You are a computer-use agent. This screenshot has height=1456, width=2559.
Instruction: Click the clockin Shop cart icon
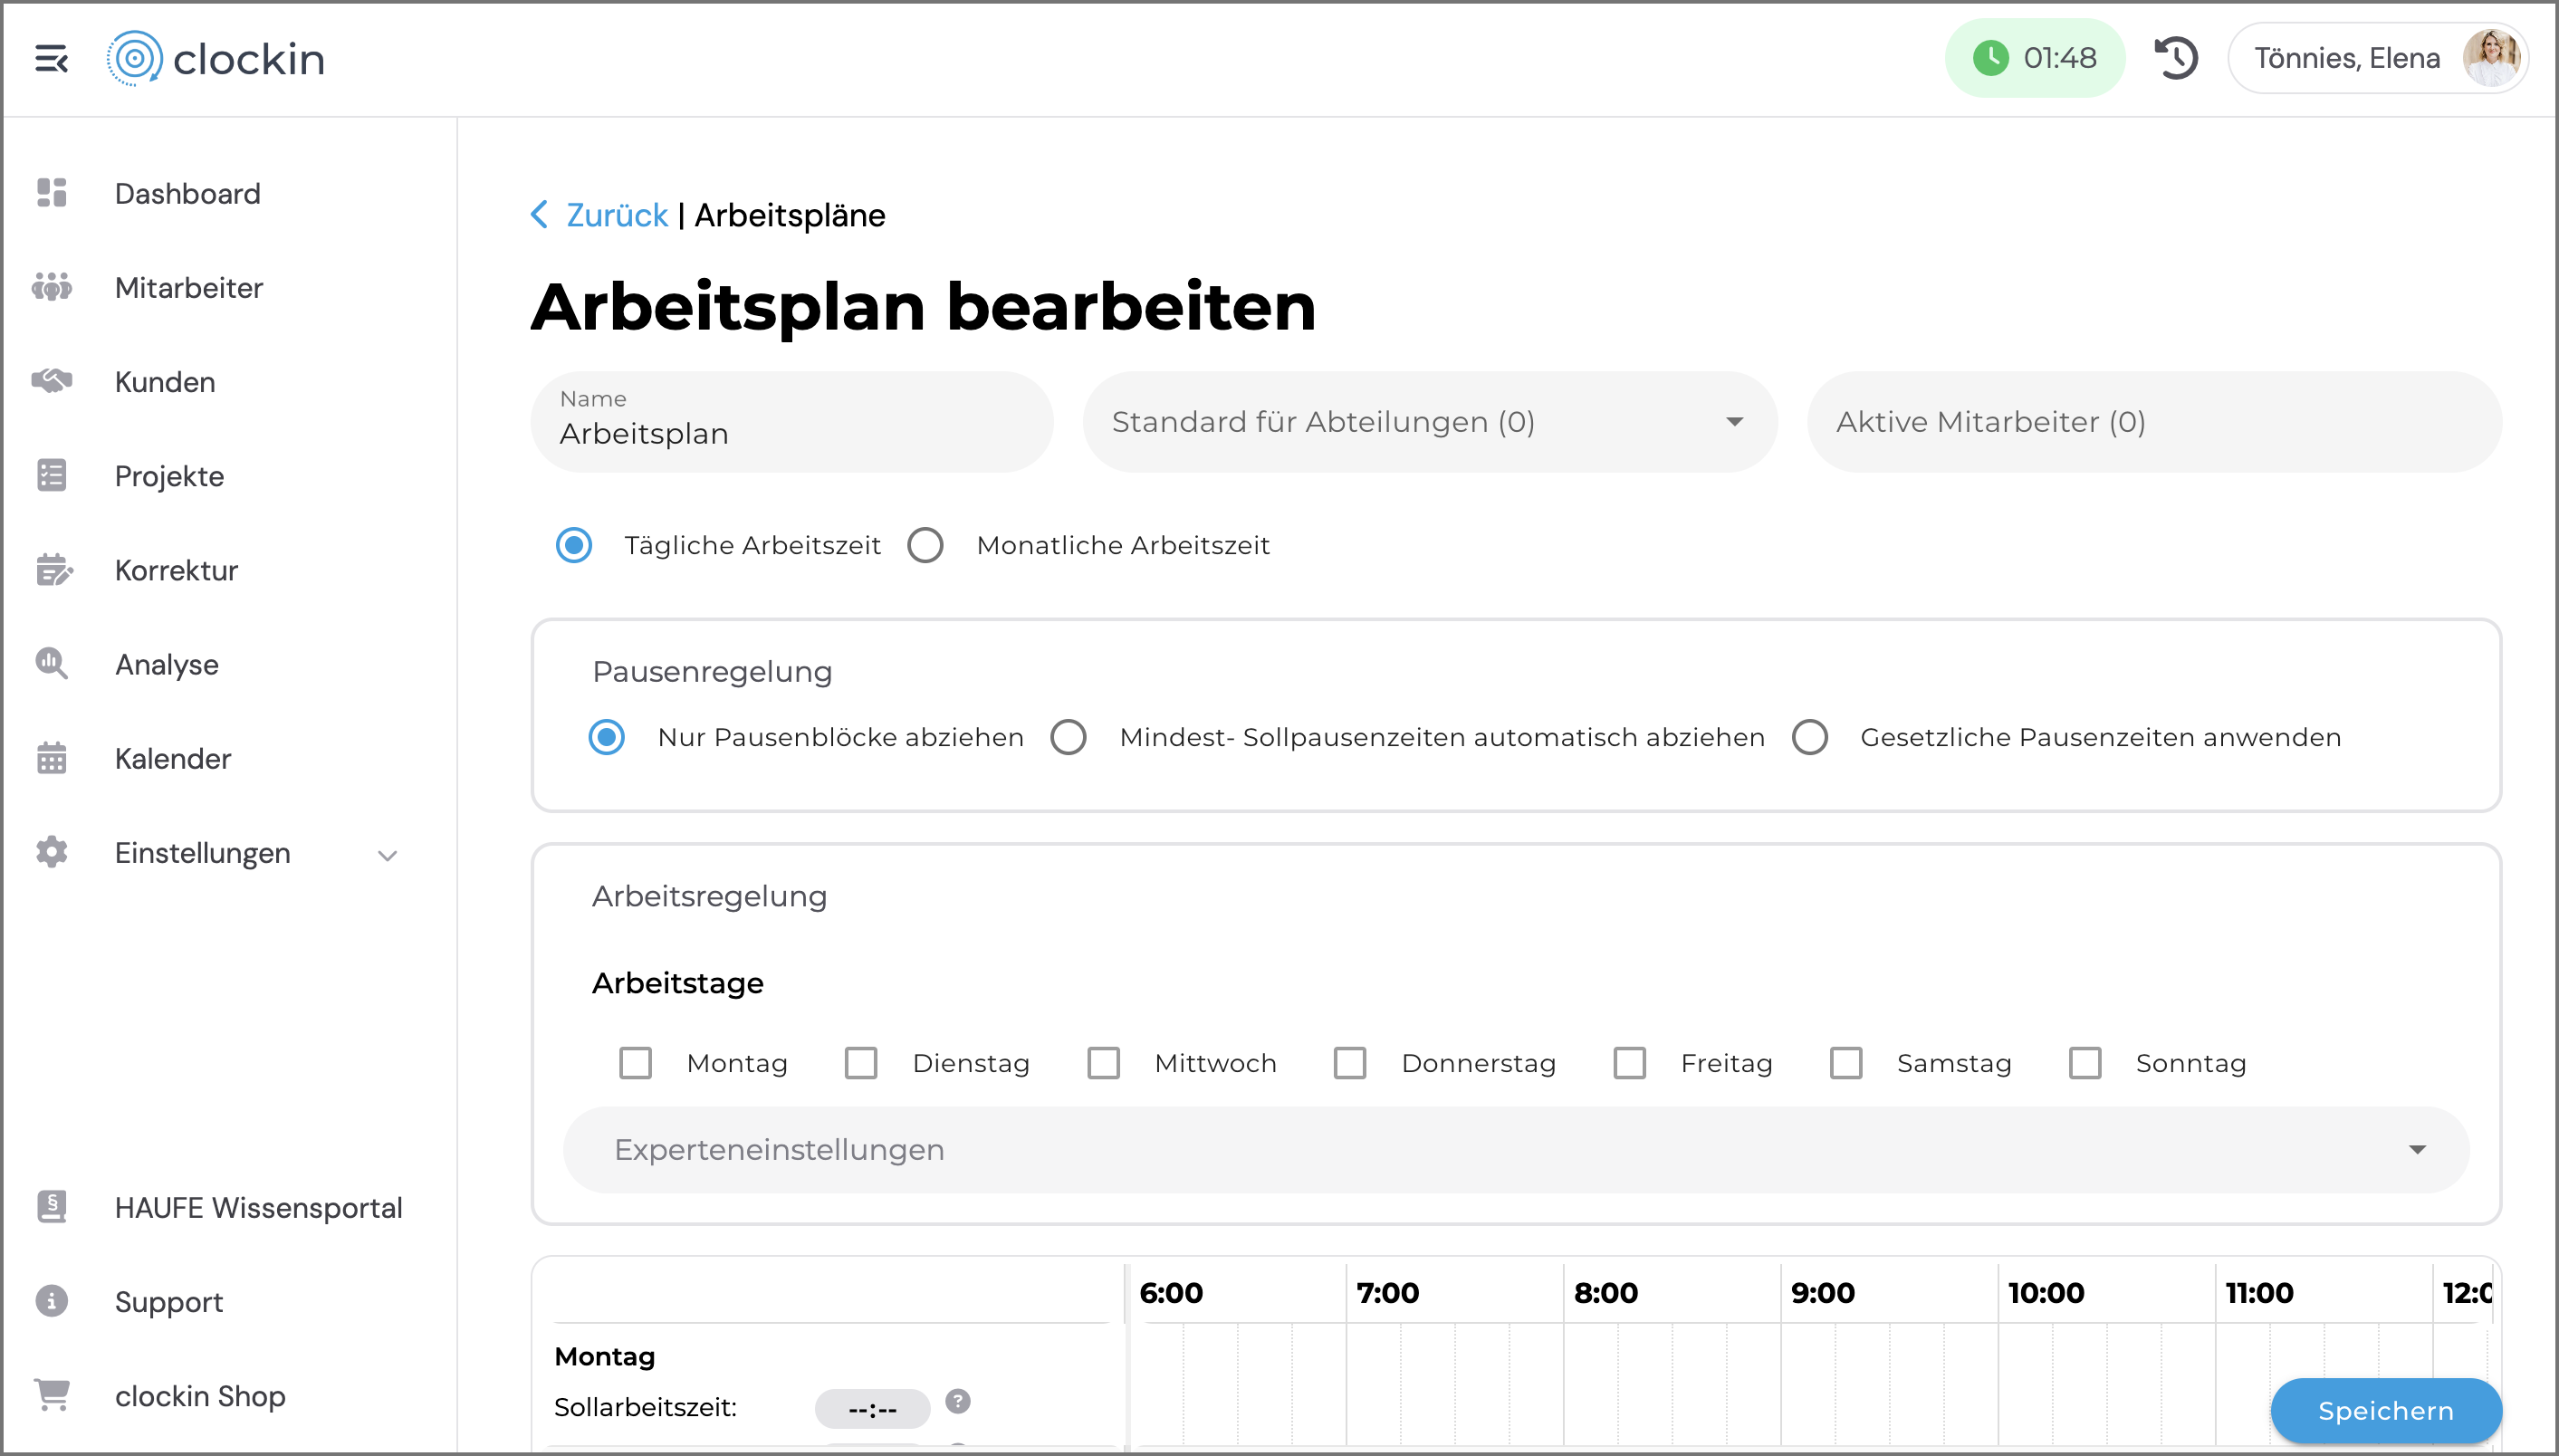51,1395
